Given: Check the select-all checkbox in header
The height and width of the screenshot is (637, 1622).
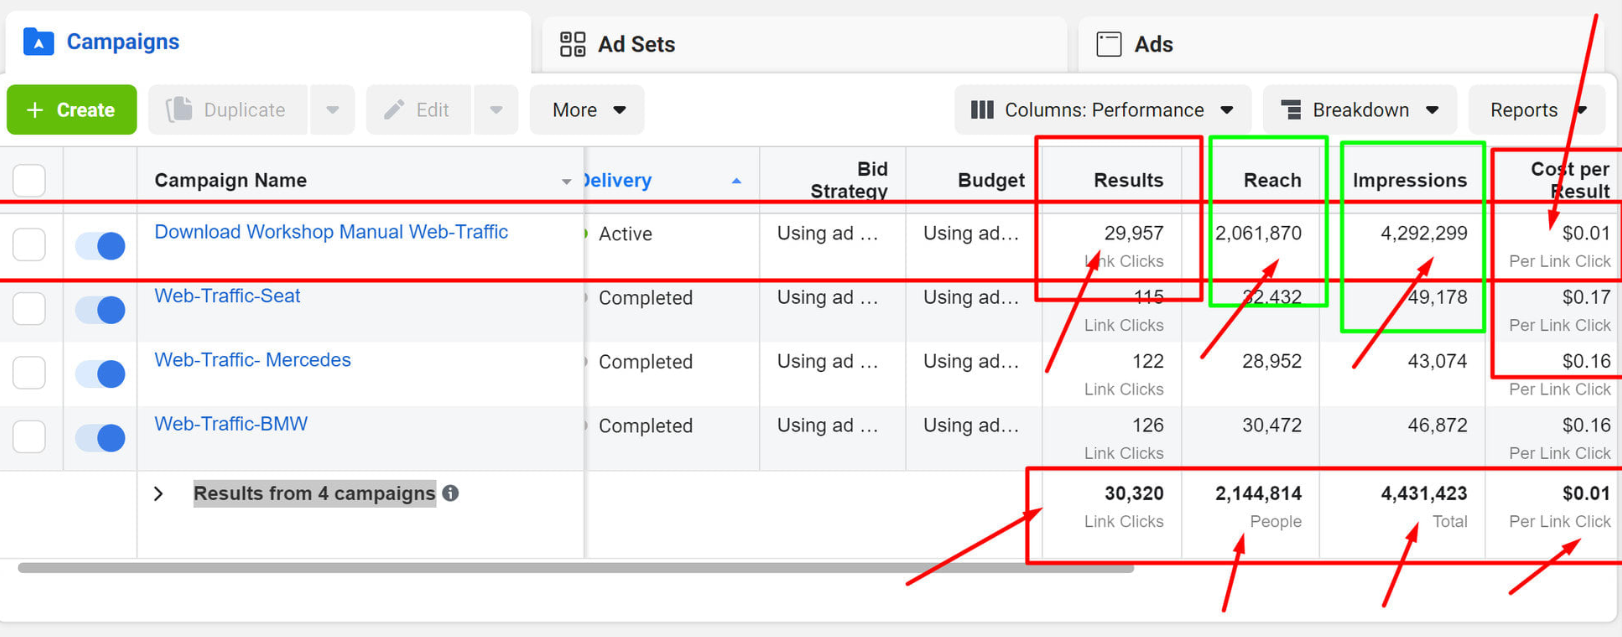Looking at the screenshot, I should [29, 181].
